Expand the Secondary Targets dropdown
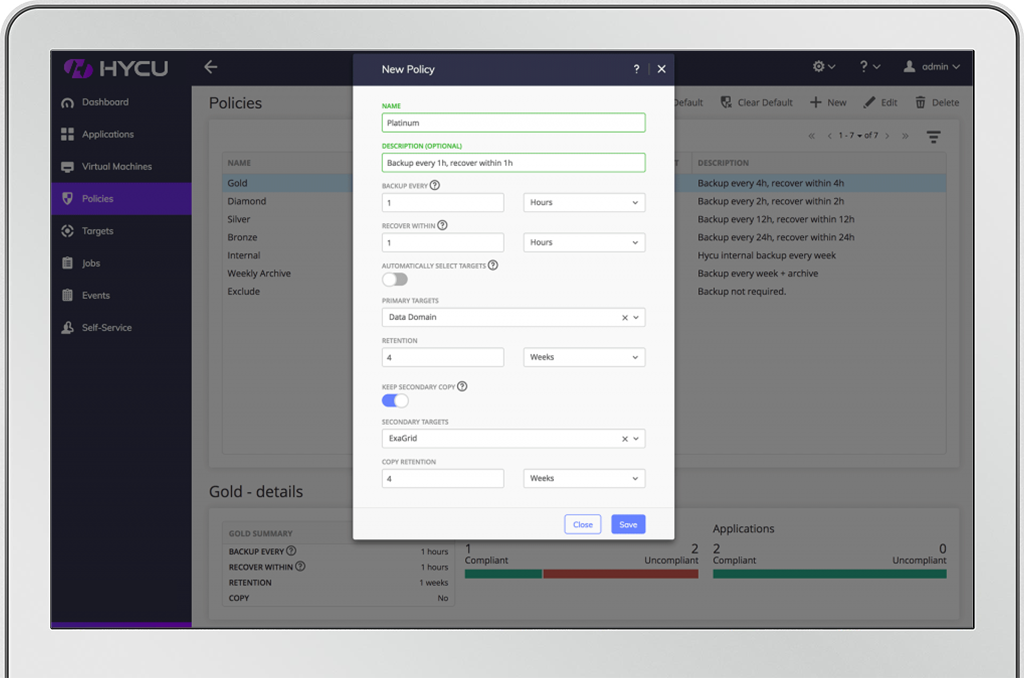This screenshot has height=678, width=1024. 636,439
